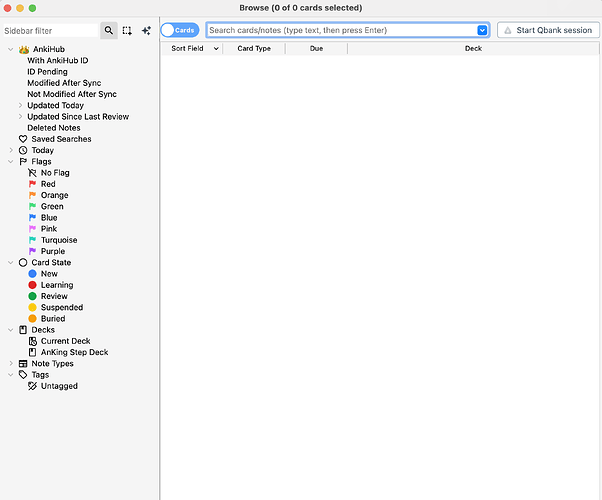
Task: Click the Note Types table icon
Action: [23, 364]
